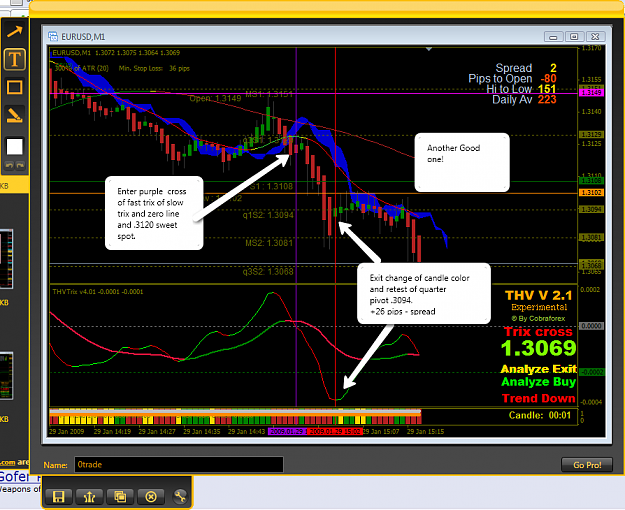This screenshot has height=510, width=625.
Task: Select the arrow annotation tool
Action: click(15, 32)
